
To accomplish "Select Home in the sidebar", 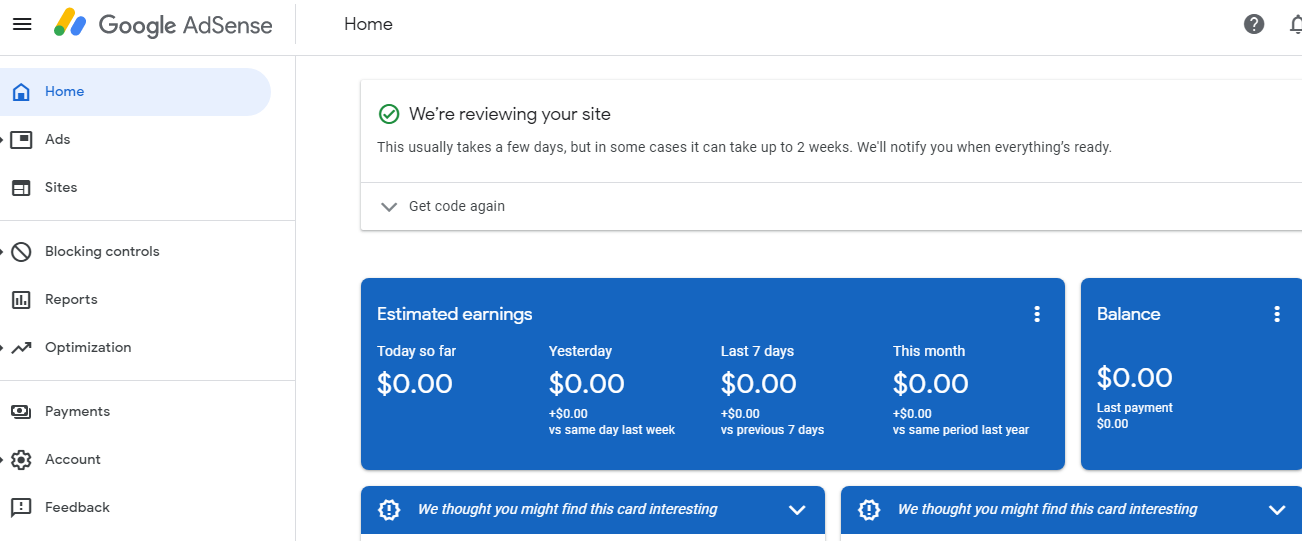I will 64,92.
